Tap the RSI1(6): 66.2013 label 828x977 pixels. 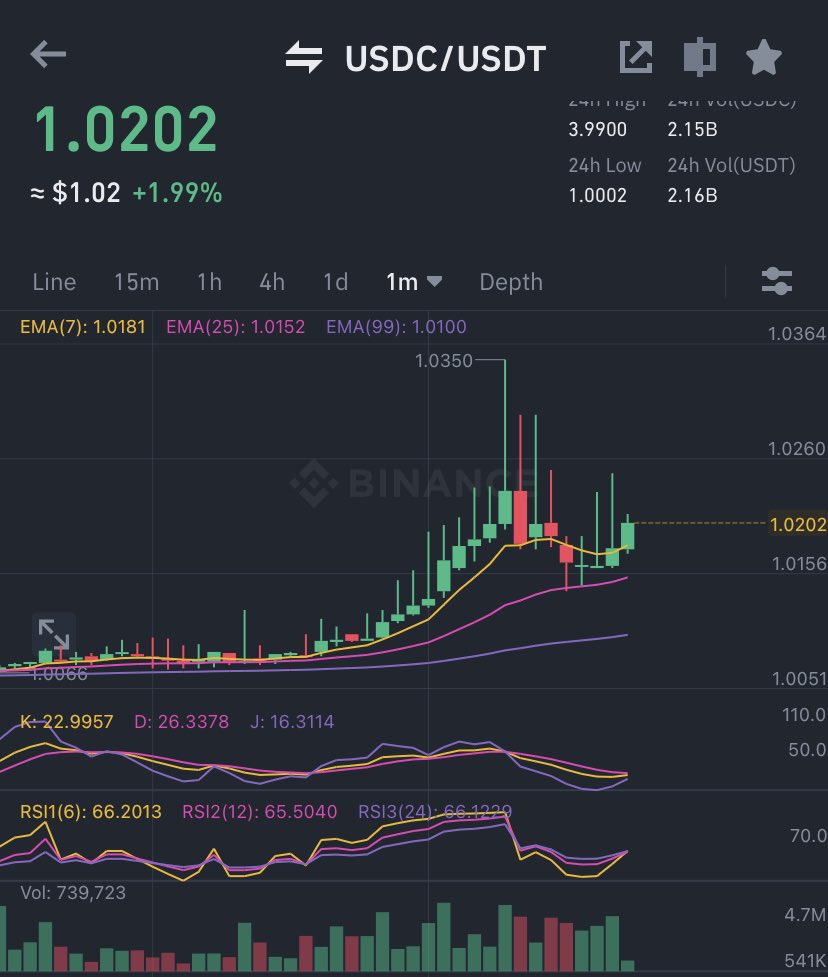click(91, 811)
